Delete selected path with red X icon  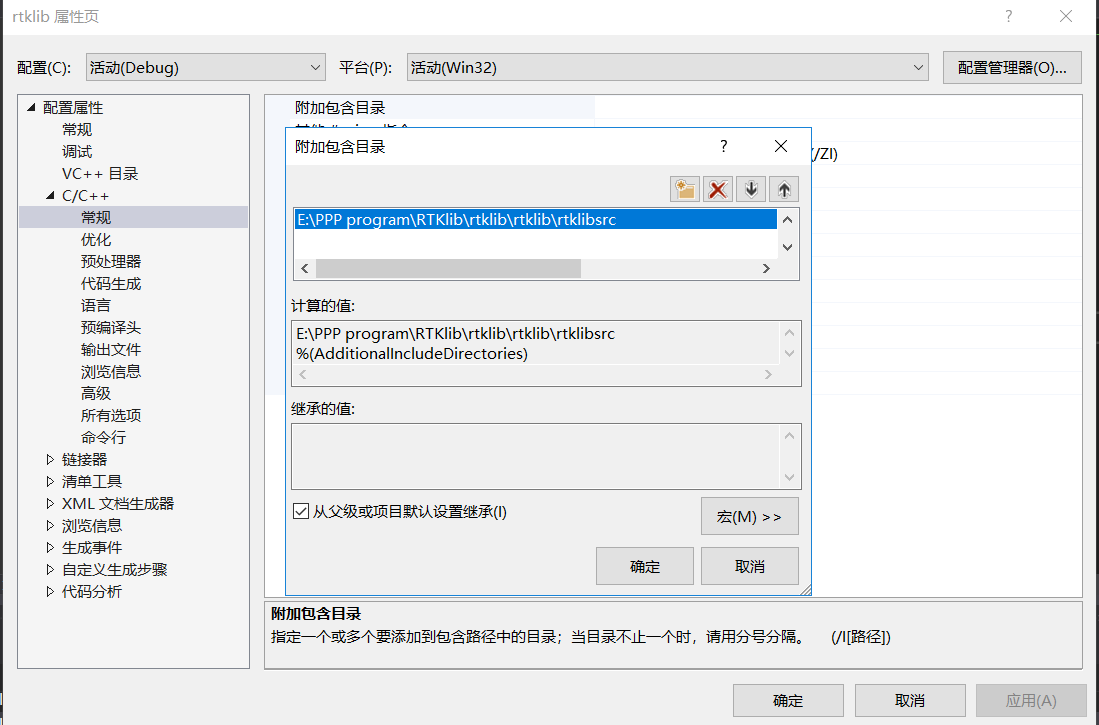[718, 189]
